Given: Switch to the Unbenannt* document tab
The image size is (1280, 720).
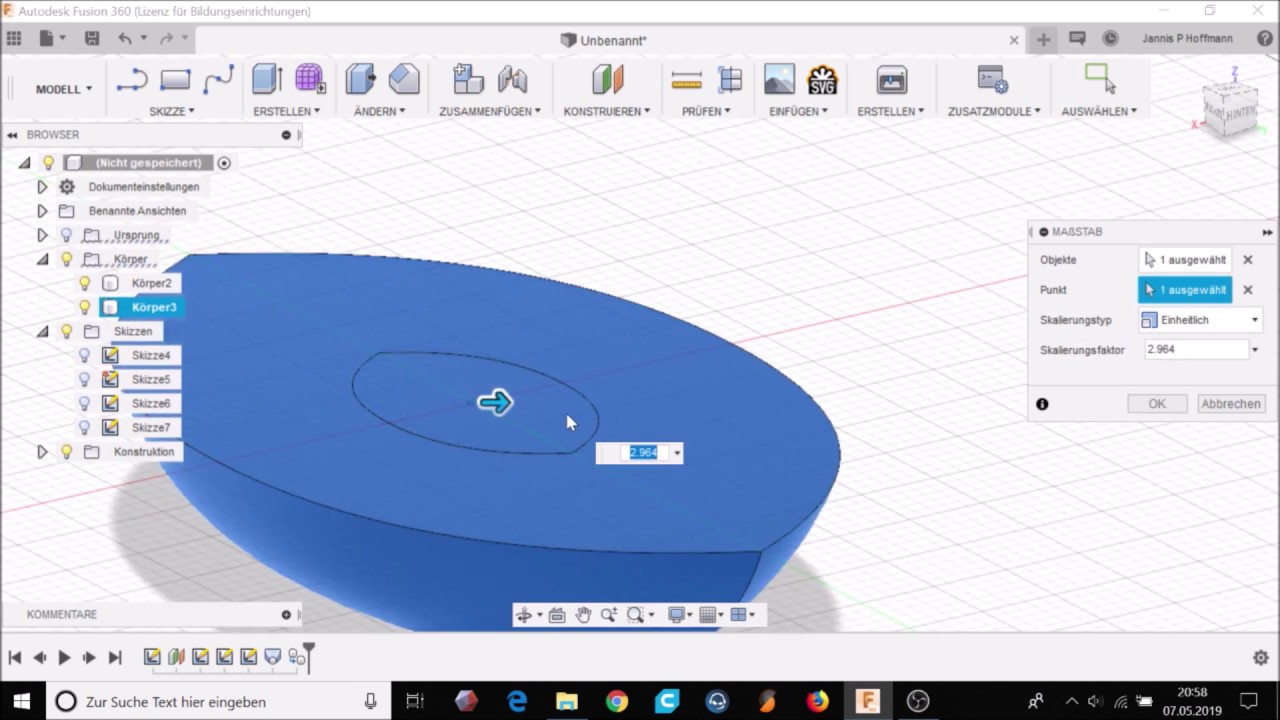Looking at the screenshot, I should [604, 40].
